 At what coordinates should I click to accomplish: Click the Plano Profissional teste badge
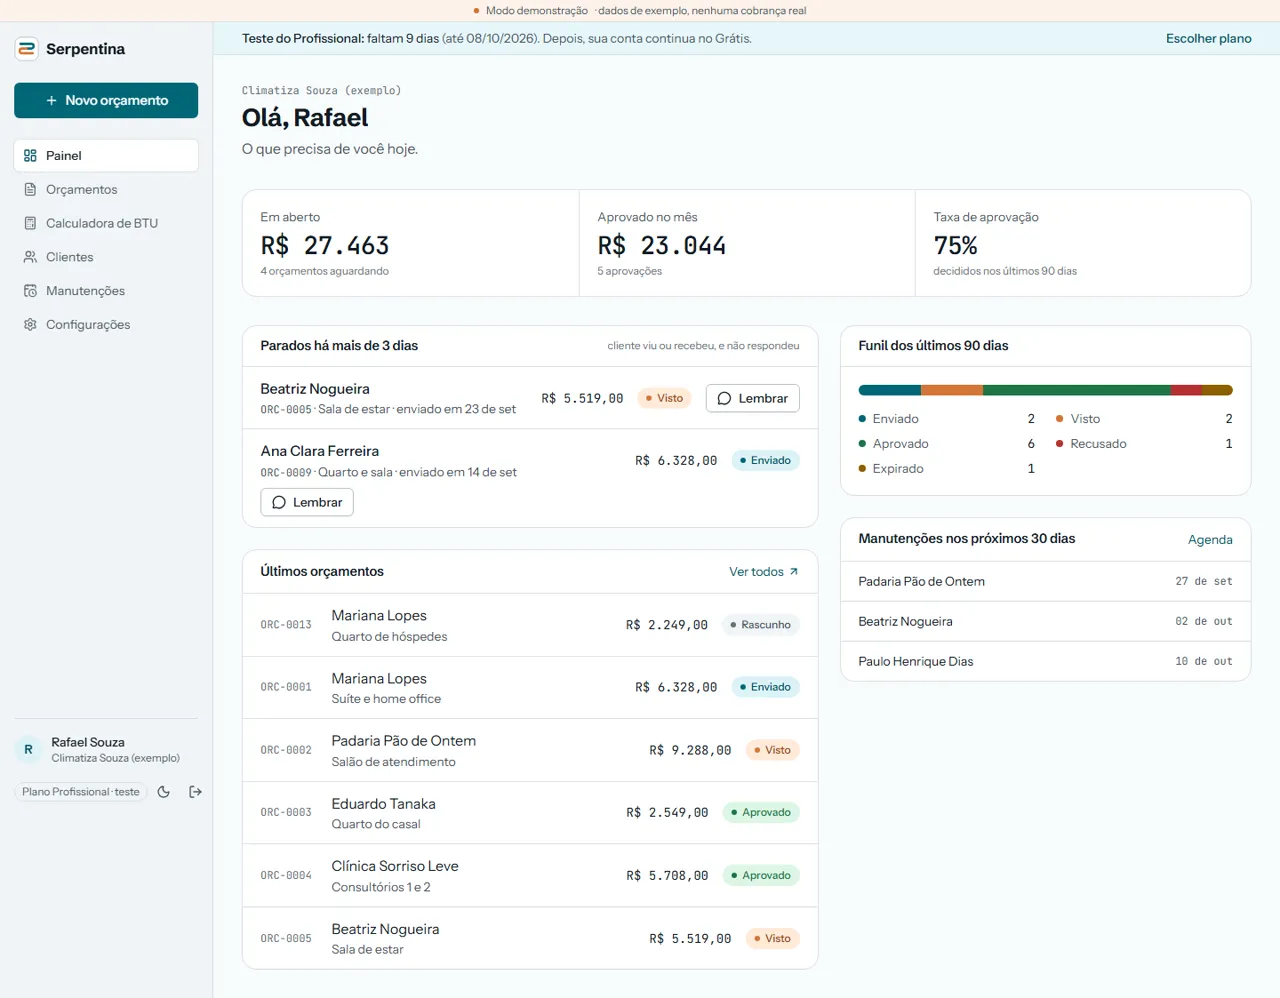pyautogui.click(x=81, y=792)
